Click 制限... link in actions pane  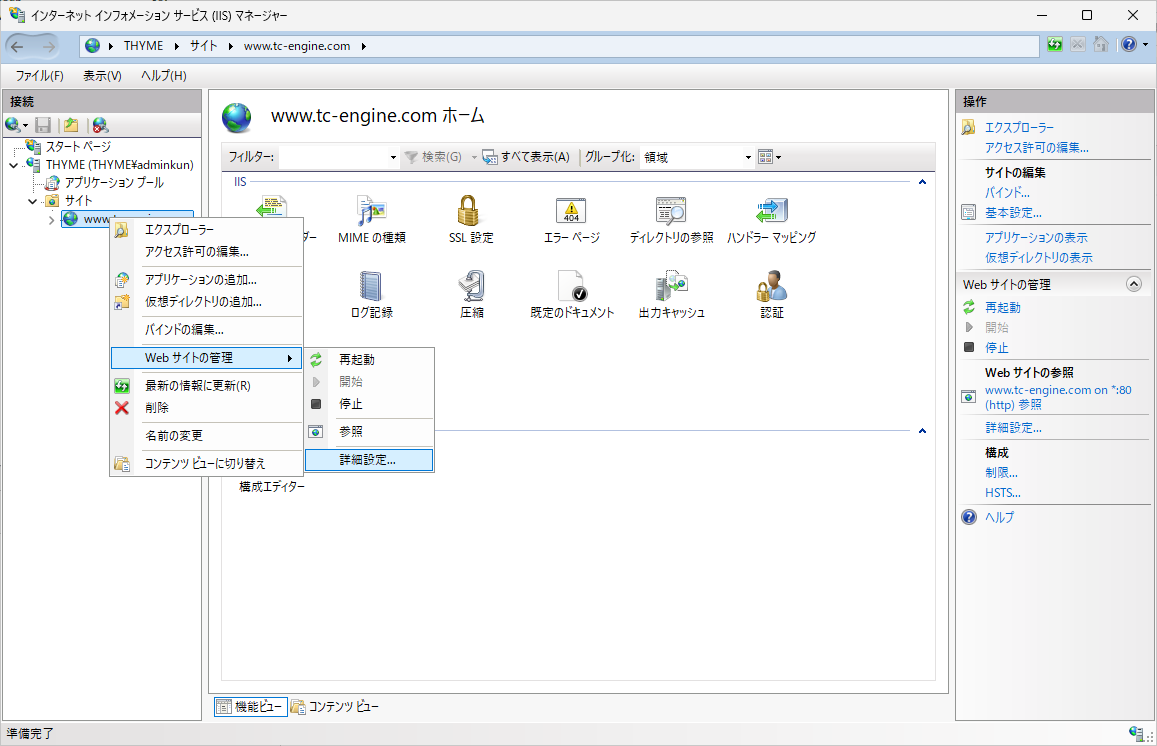(x=1001, y=472)
